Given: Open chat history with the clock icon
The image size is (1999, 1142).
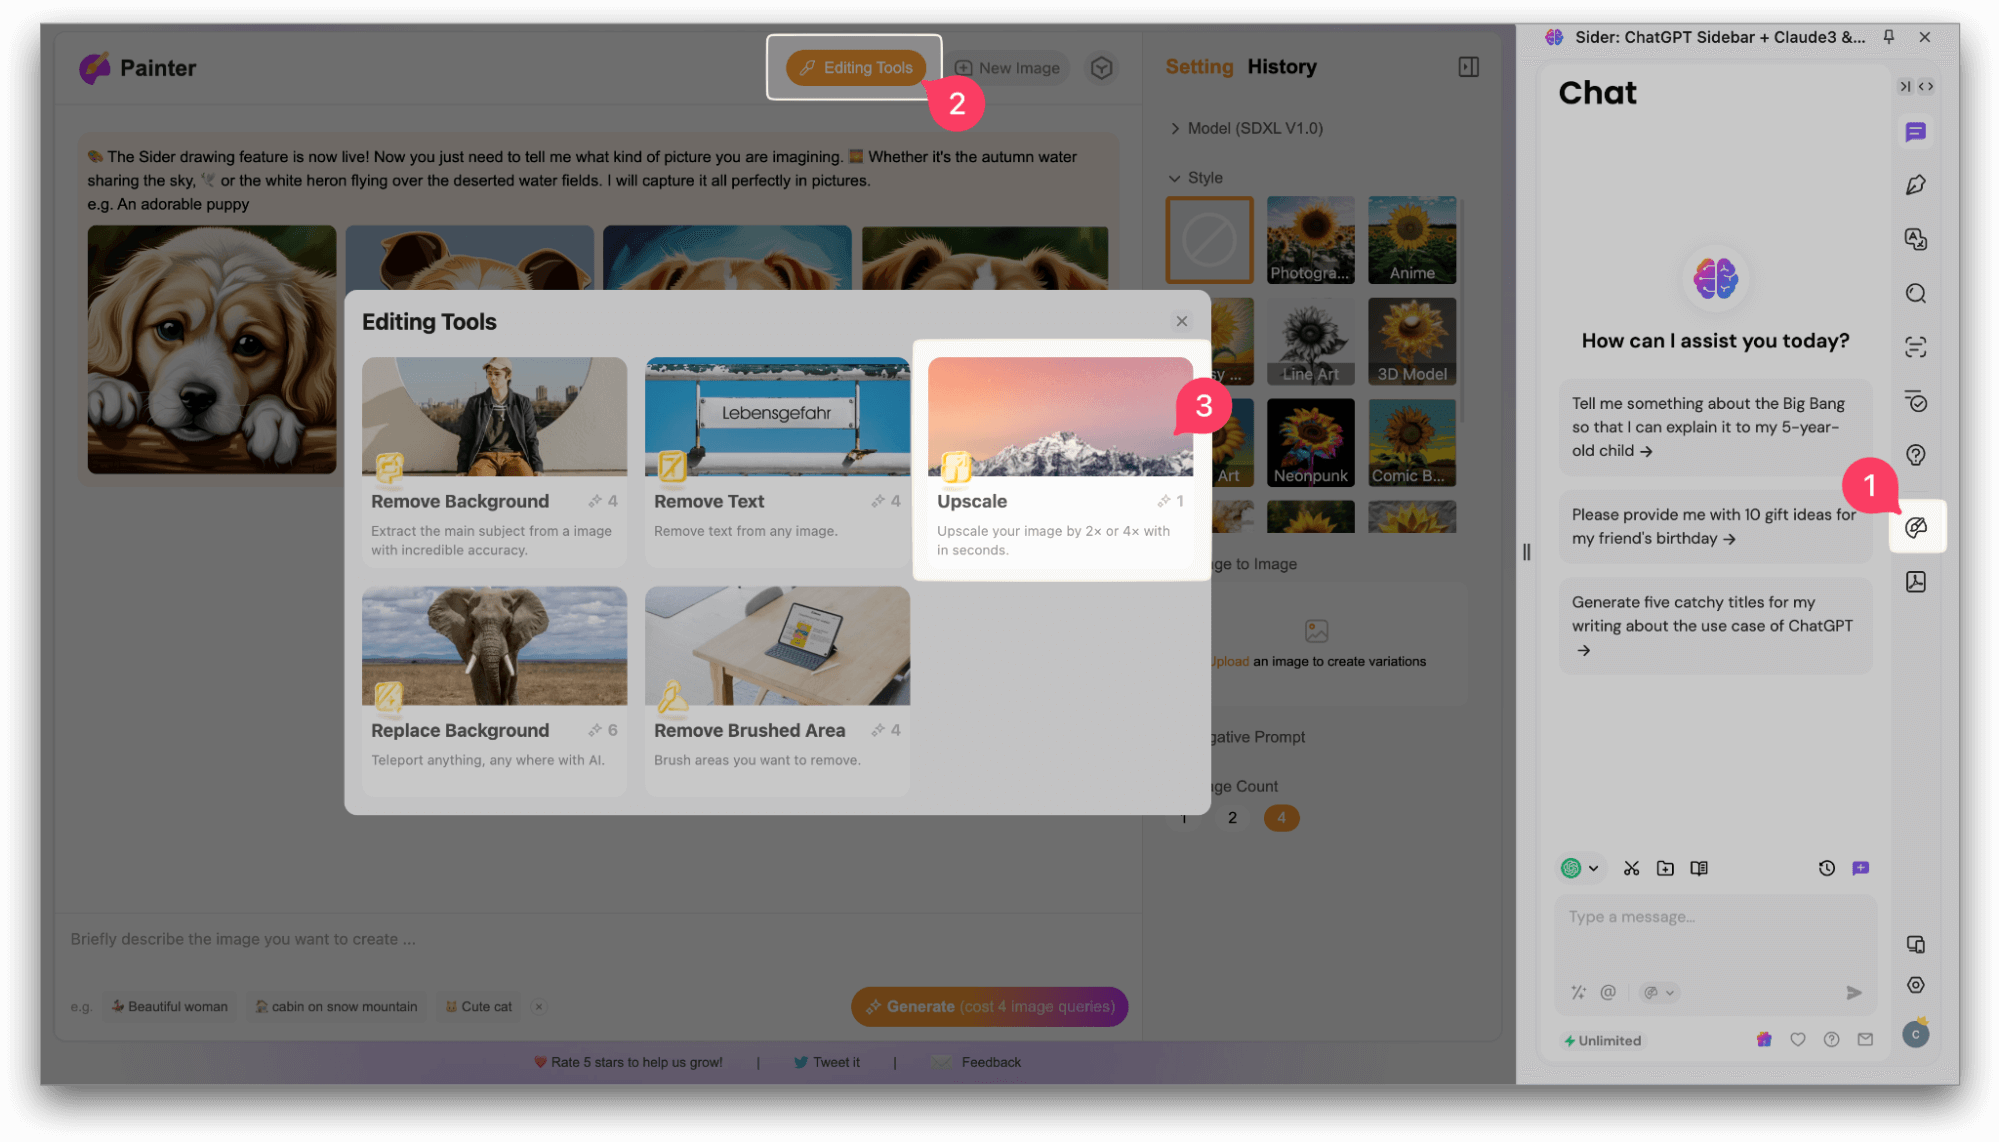Looking at the screenshot, I should point(1826,868).
